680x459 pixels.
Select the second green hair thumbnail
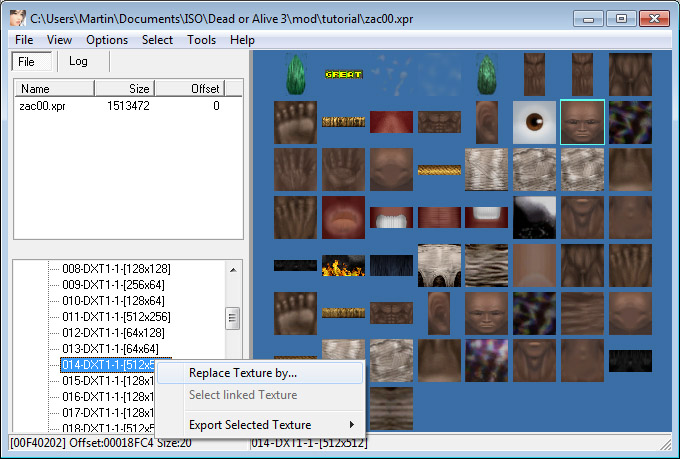coord(487,74)
